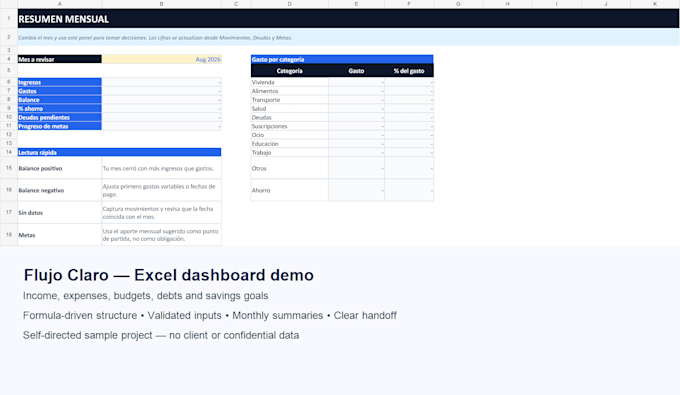Select column D header

pos(290,4)
